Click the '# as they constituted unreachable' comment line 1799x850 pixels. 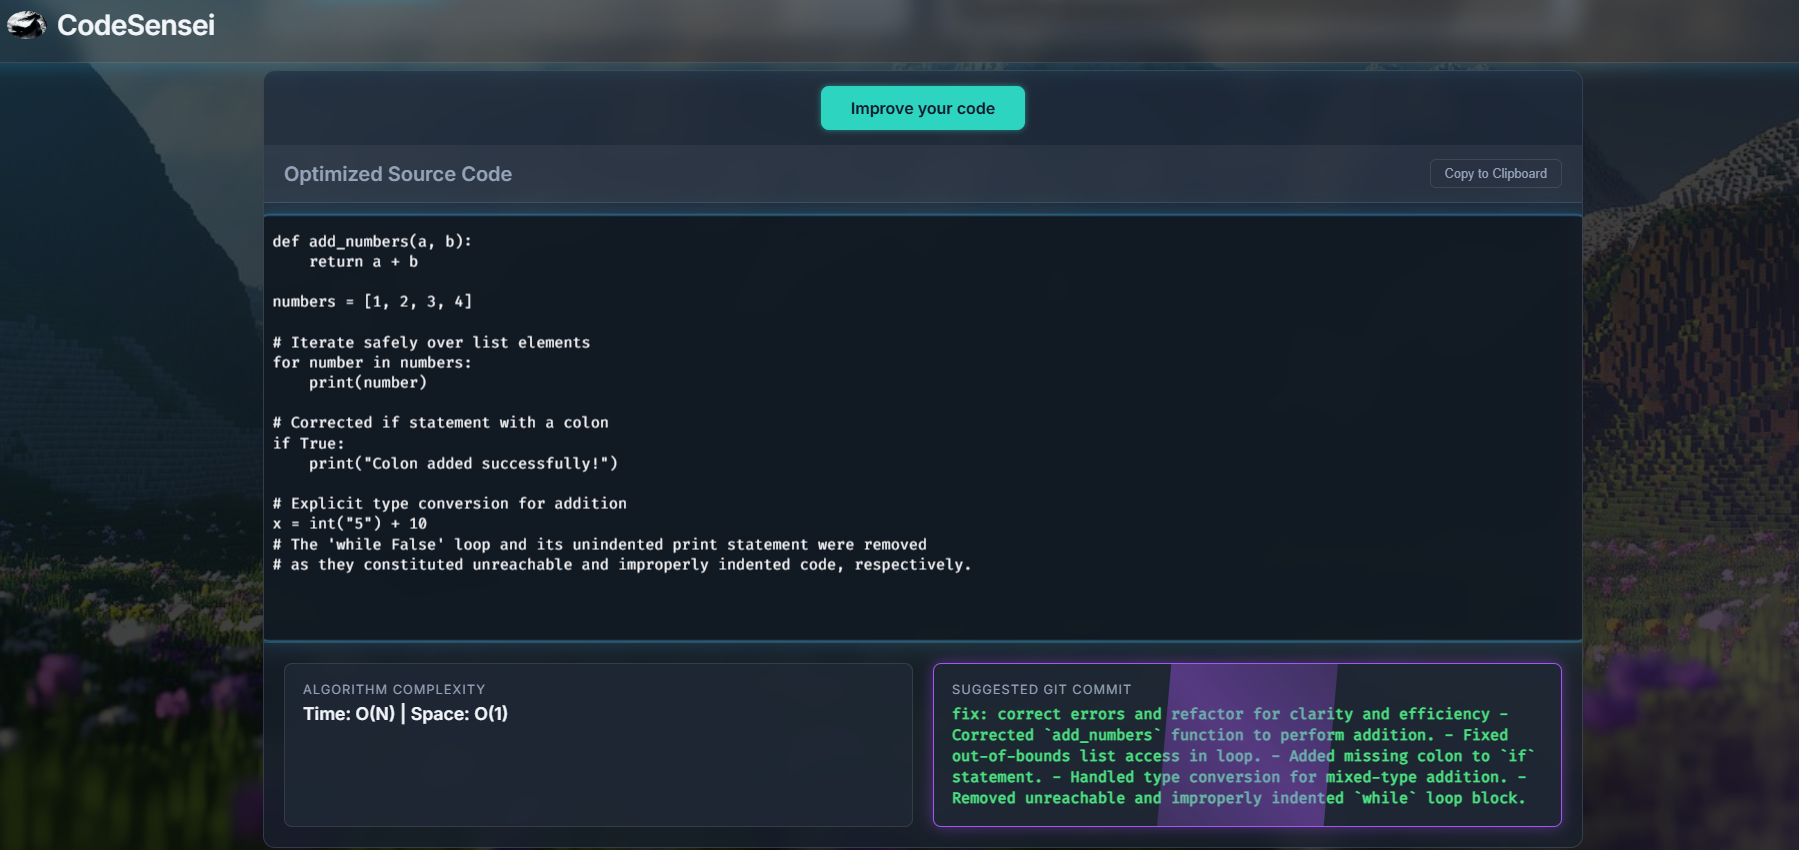622,564
